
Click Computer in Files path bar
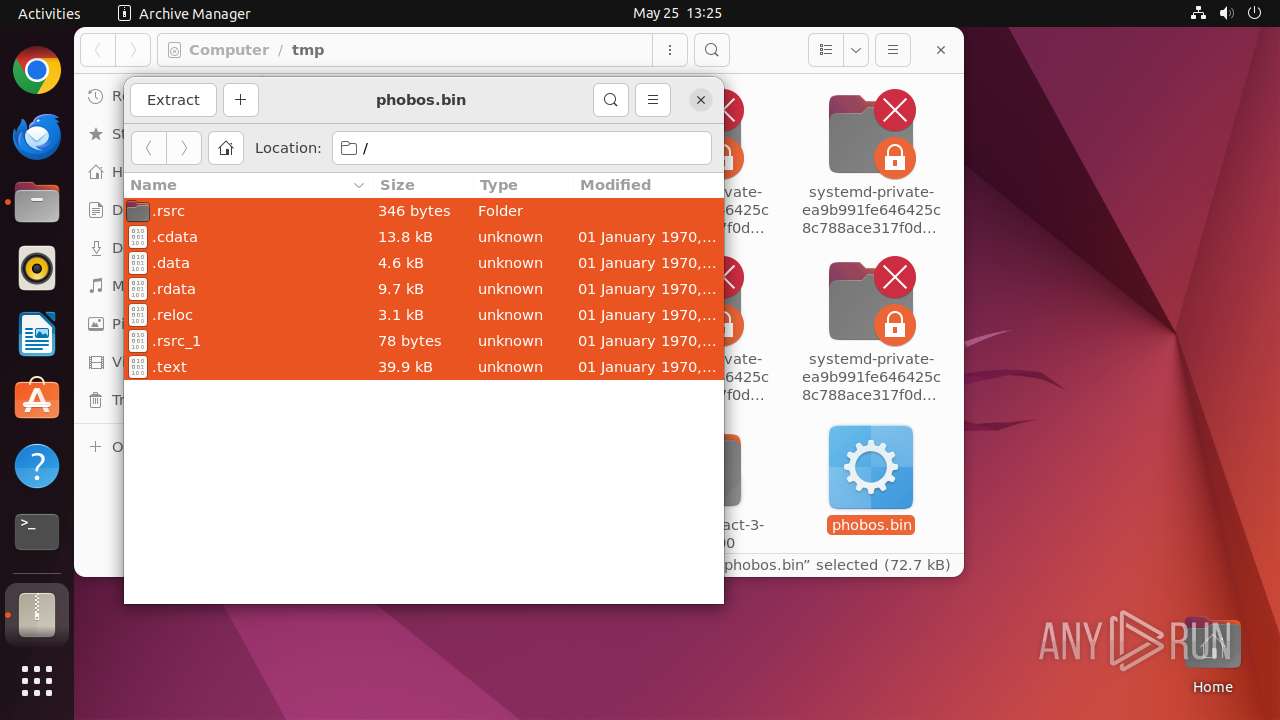tap(229, 50)
